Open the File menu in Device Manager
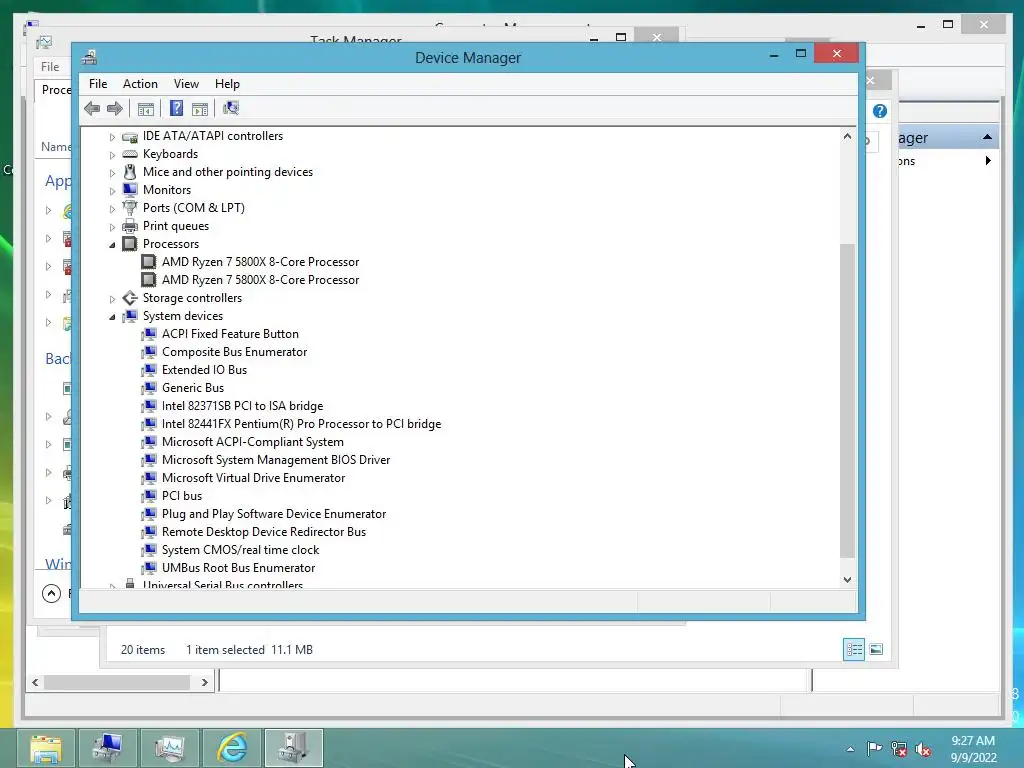1024x768 pixels. [x=98, y=84]
